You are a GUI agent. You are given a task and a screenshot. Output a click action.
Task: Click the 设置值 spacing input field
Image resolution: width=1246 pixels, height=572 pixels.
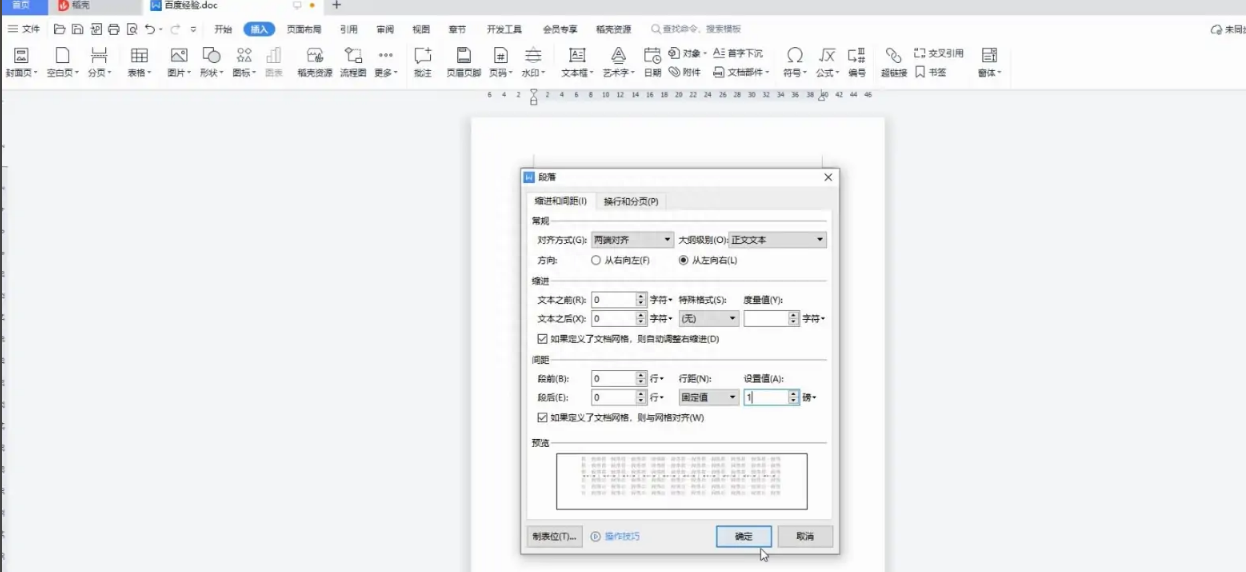(x=765, y=397)
